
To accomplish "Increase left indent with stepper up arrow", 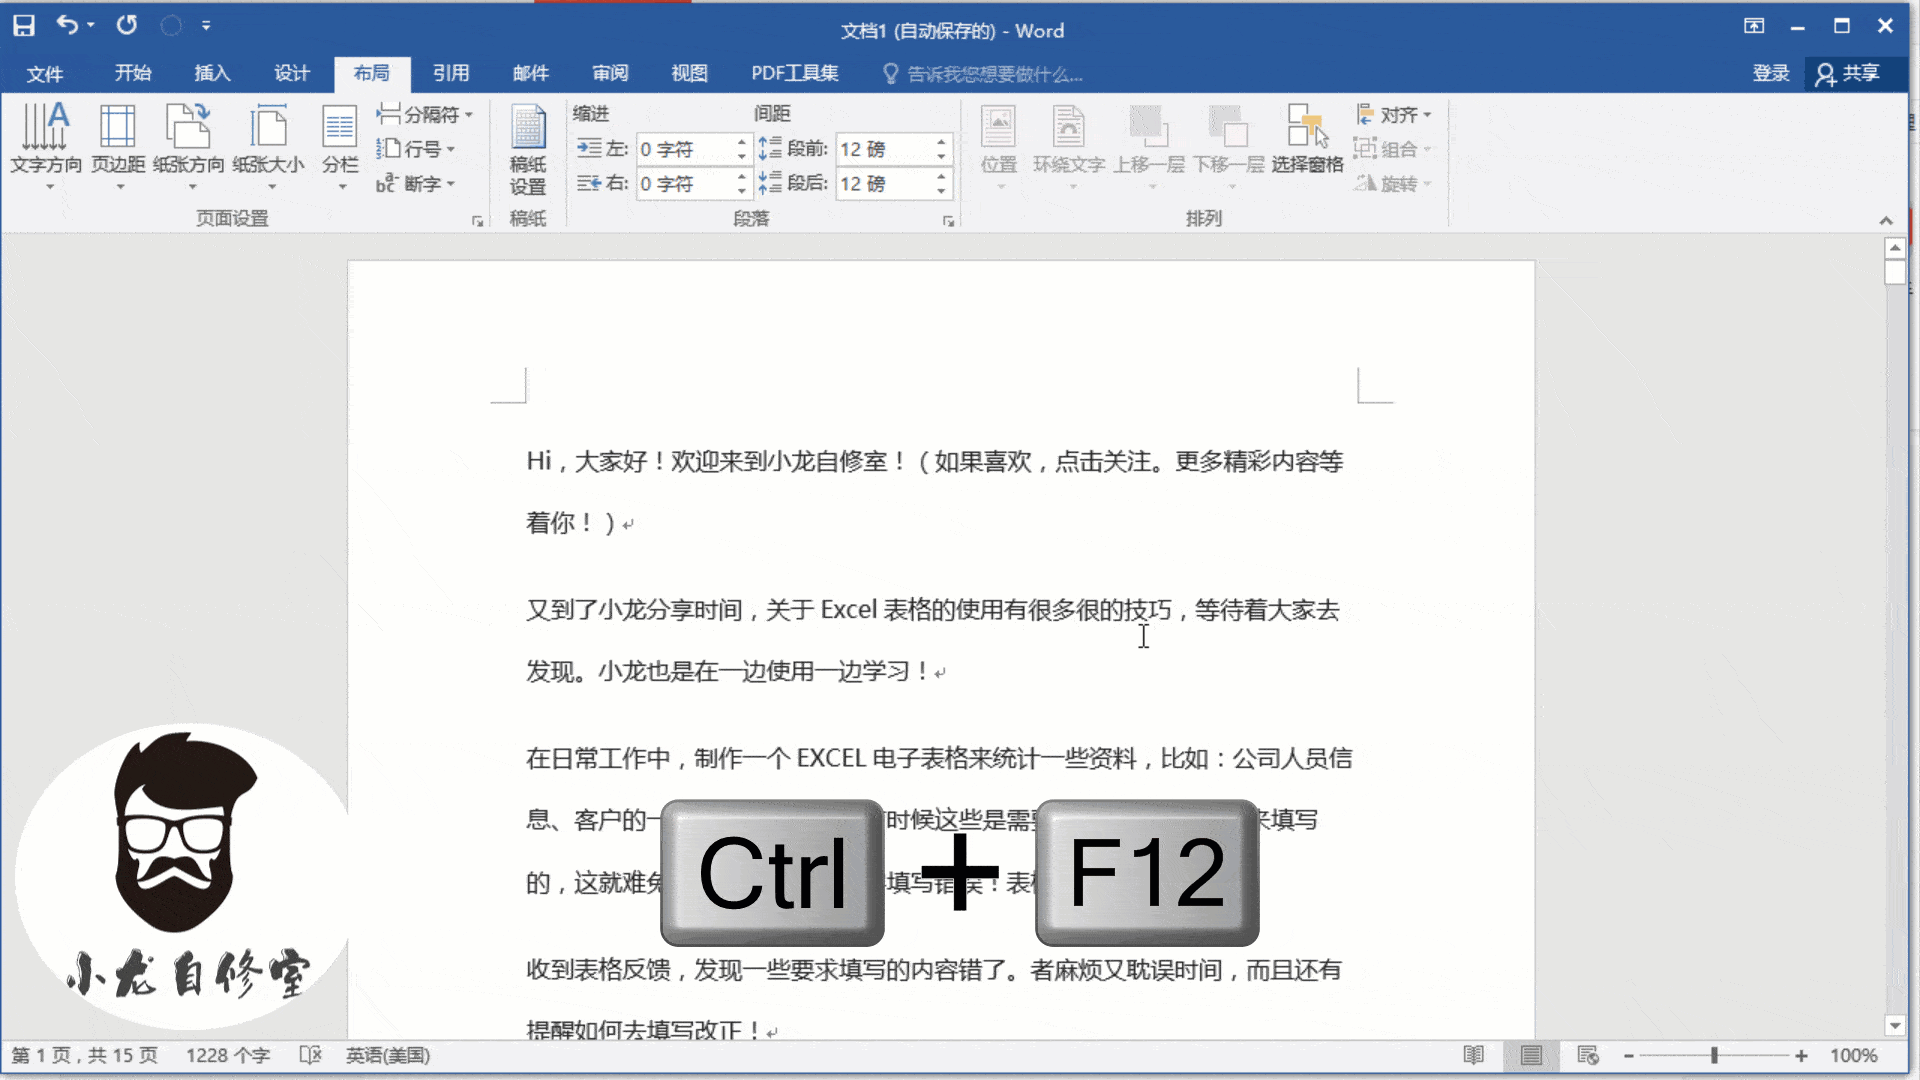I will pos(742,142).
